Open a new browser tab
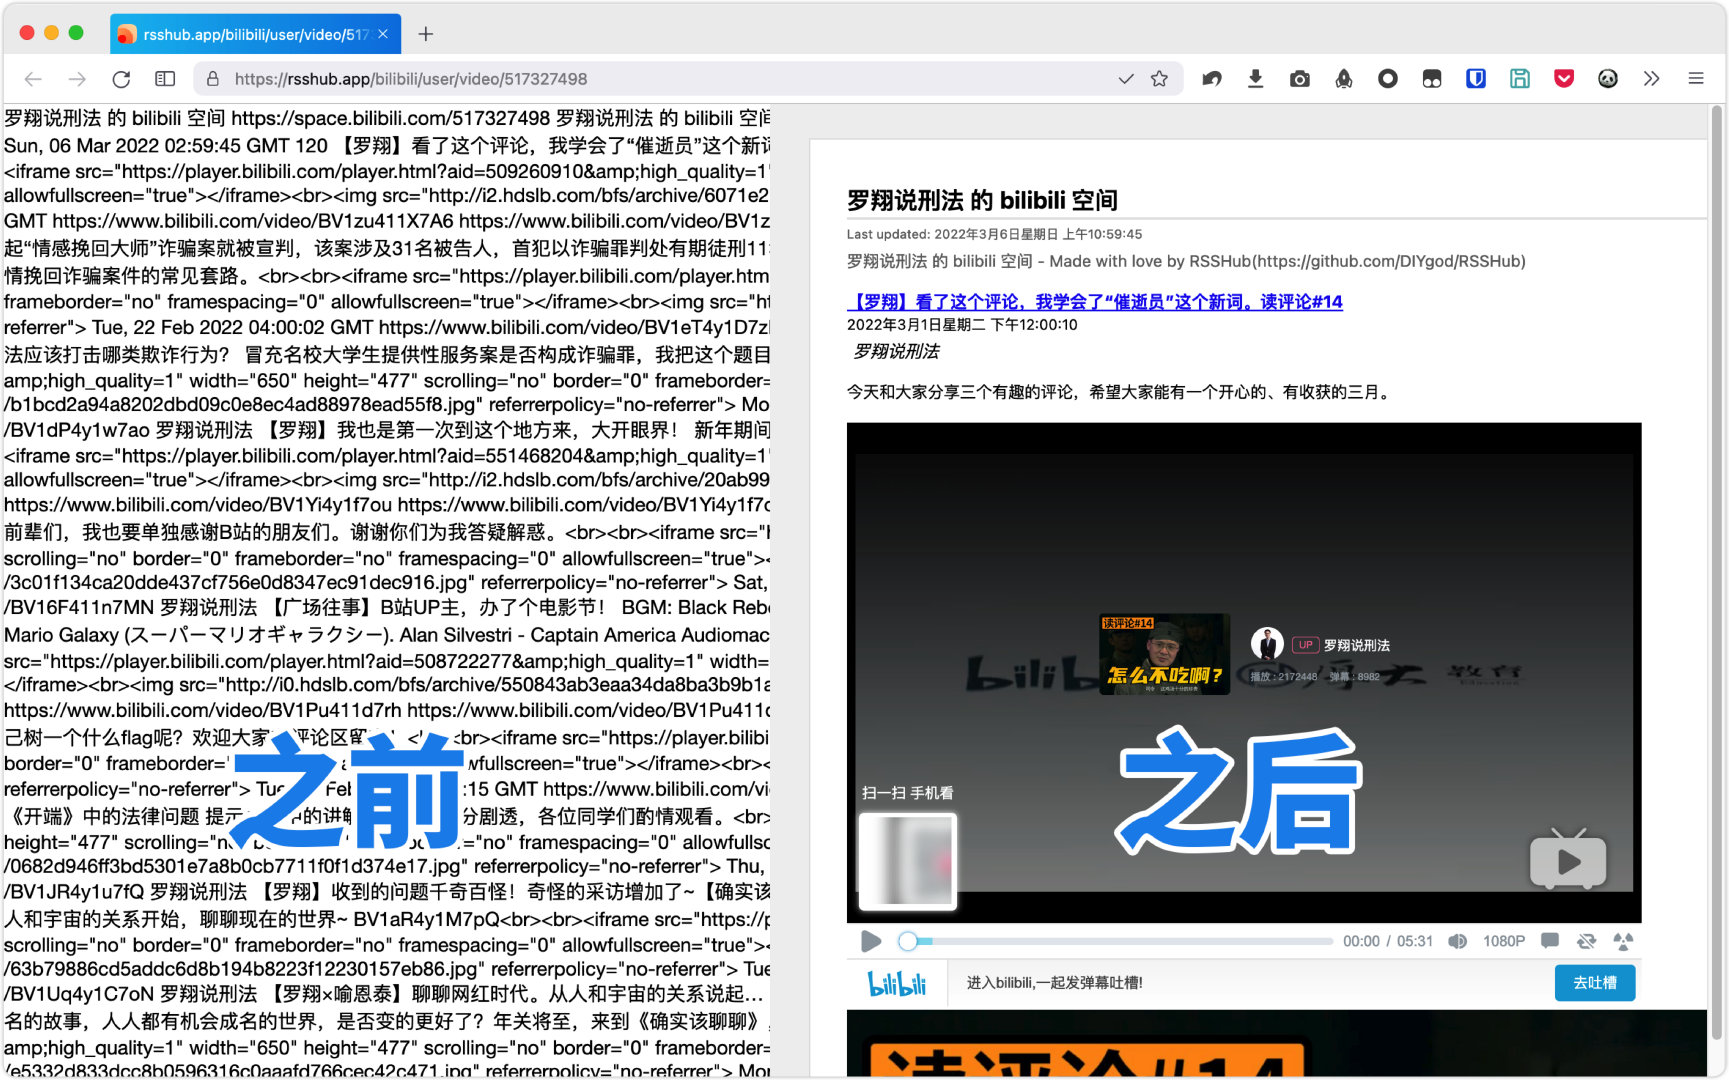Screen dimensions: 1729x1080 [426, 34]
